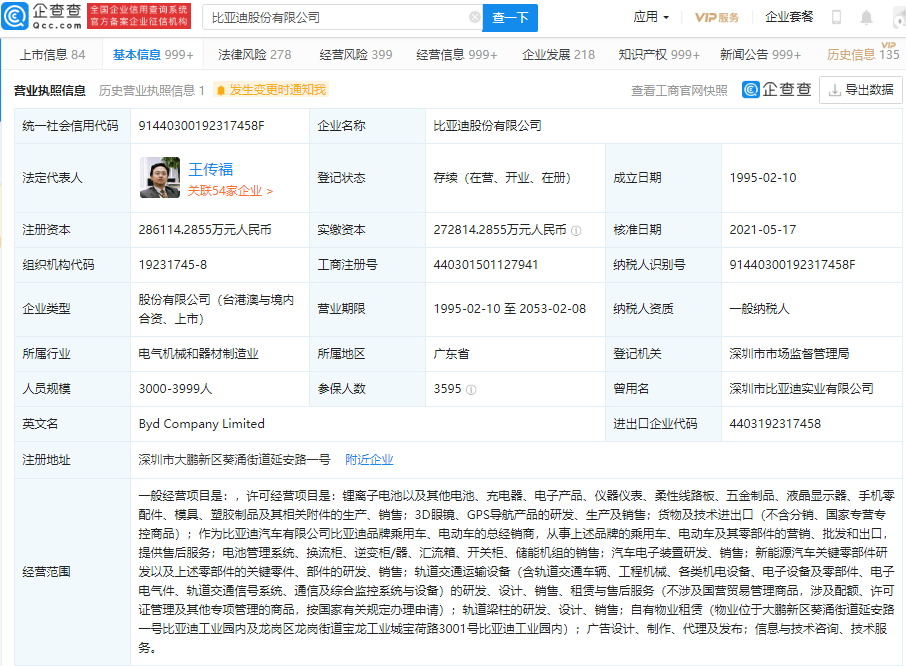Viewport: 906px width, 666px height.
Task: Open the notification bell icon
Action: point(866,16)
